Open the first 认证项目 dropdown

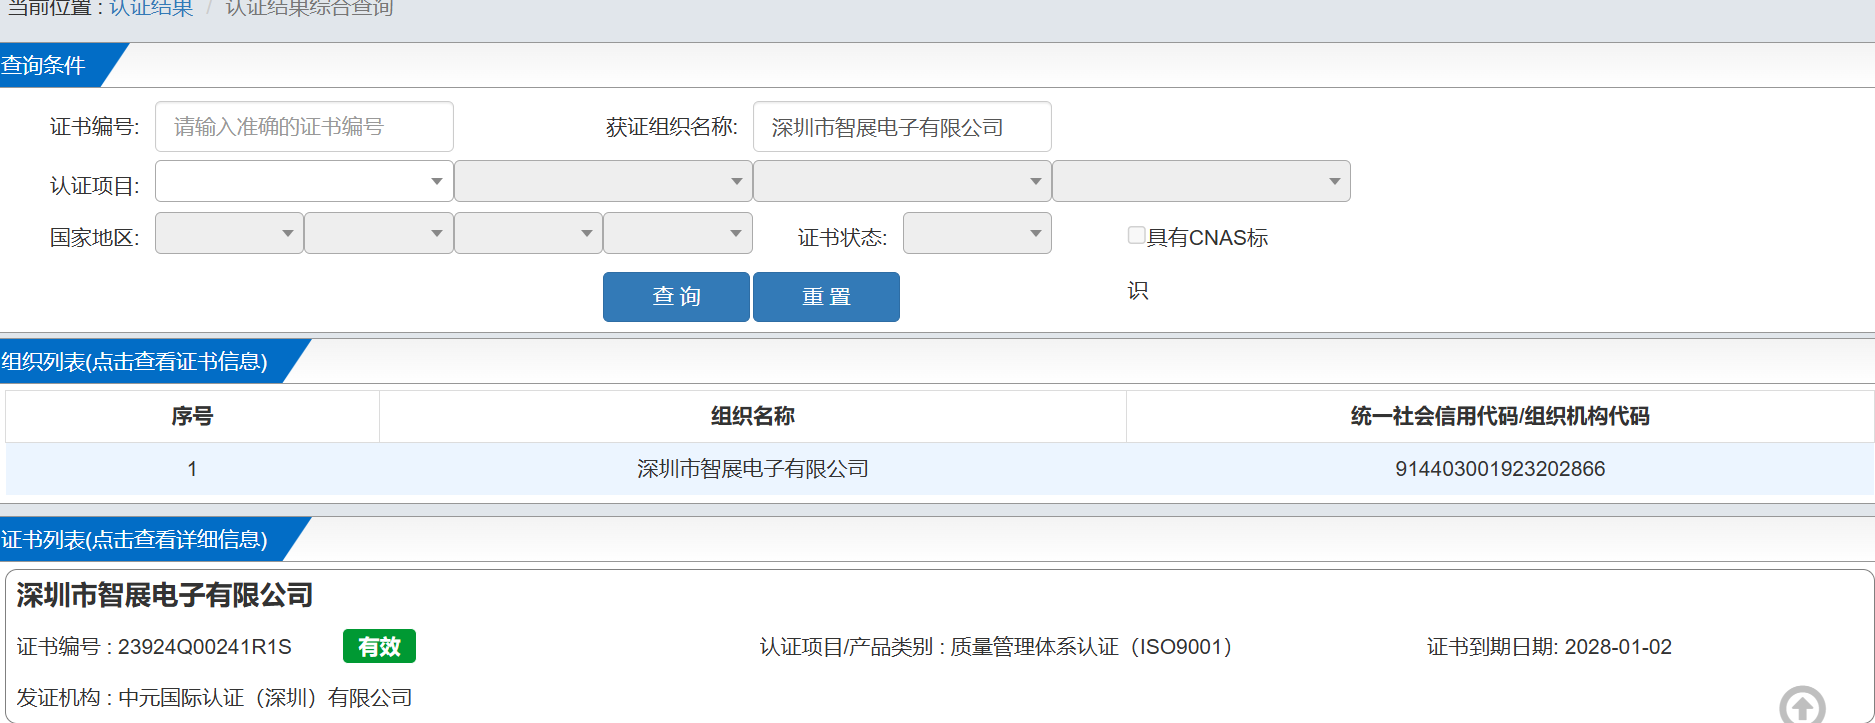[304, 181]
